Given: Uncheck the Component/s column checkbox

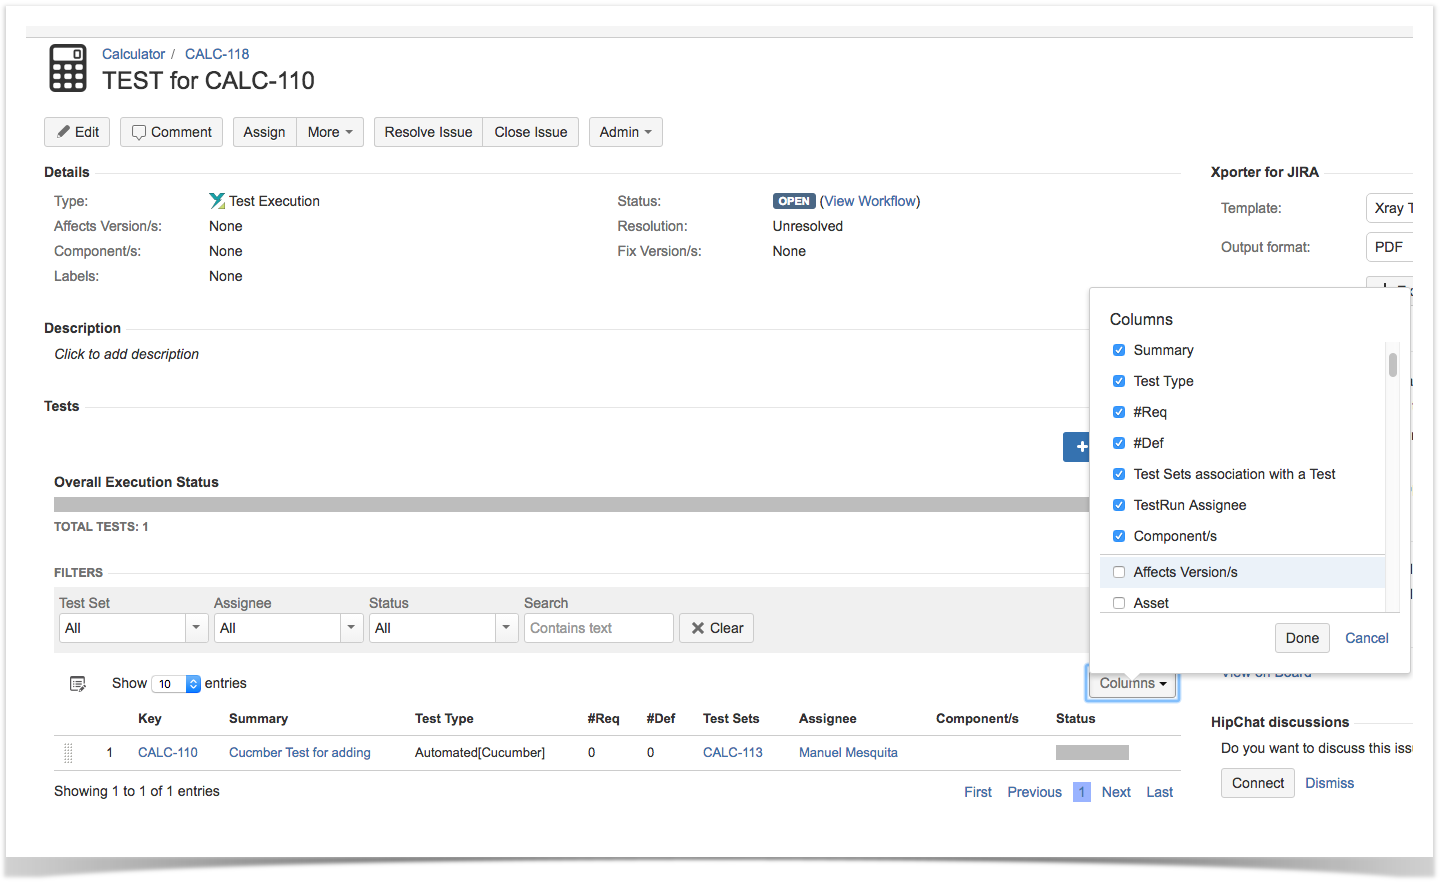Looking at the screenshot, I should [x=1119, y=536].
